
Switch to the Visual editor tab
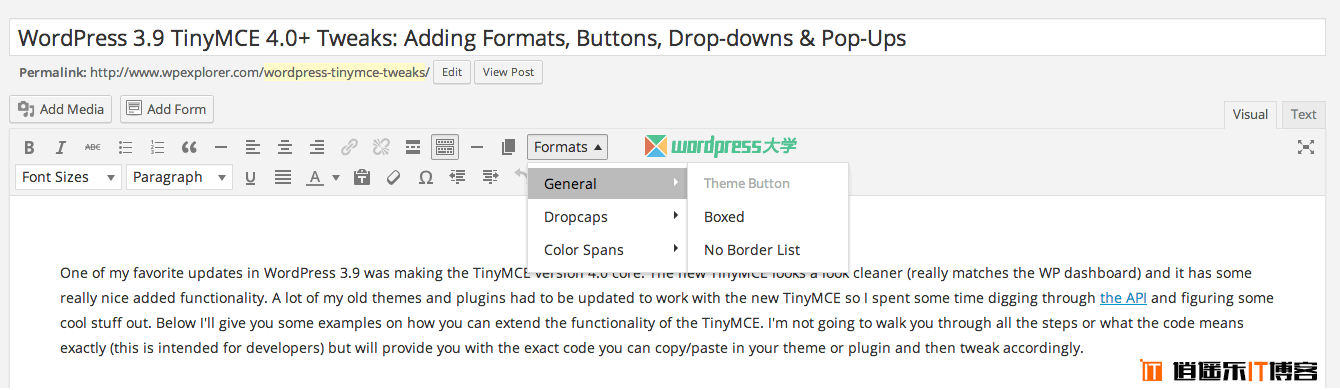coord(1250,115)
